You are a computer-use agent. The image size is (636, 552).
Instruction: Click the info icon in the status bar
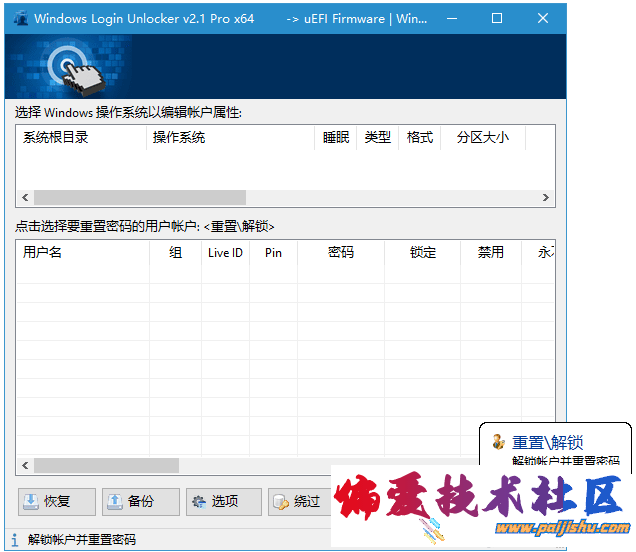click(14, 540)
